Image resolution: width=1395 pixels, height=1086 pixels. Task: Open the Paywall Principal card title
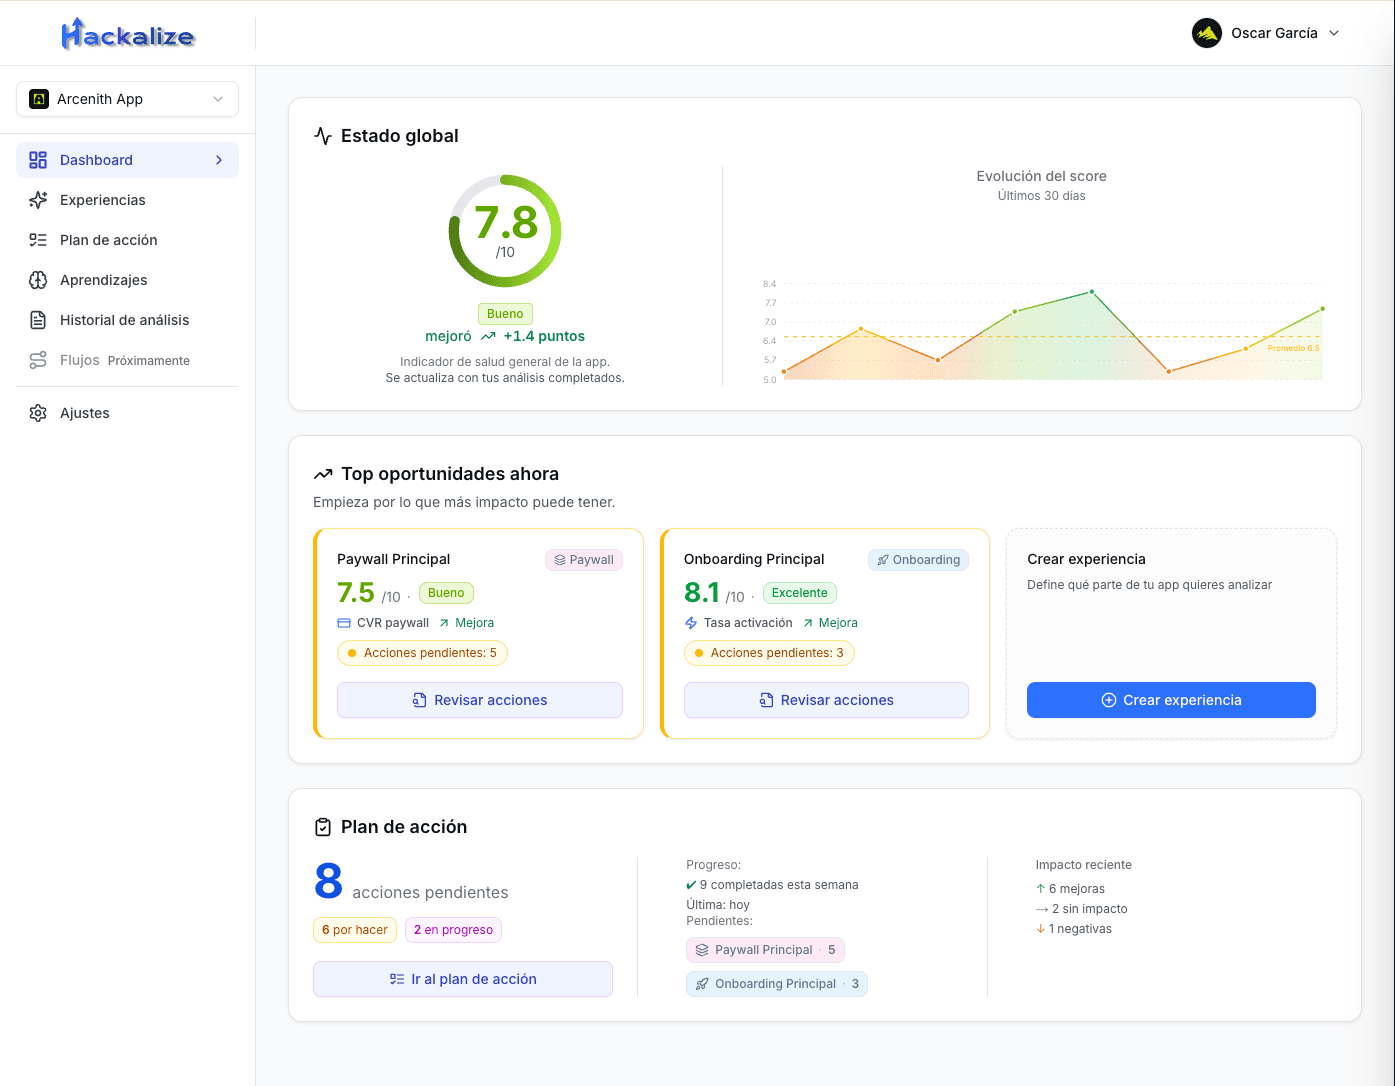click(x=393, y=559)
